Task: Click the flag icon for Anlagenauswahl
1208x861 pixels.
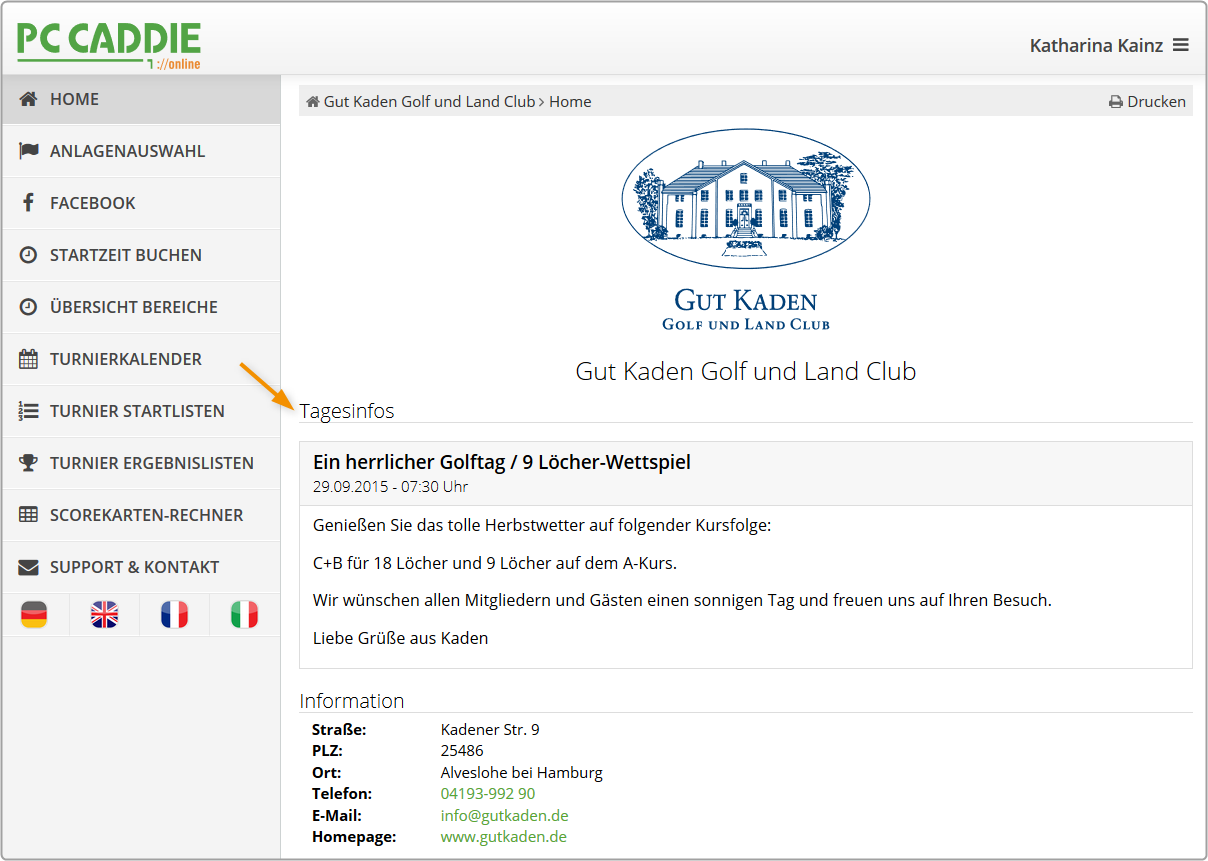Action: pyautogui.click(x=29, y=151)
